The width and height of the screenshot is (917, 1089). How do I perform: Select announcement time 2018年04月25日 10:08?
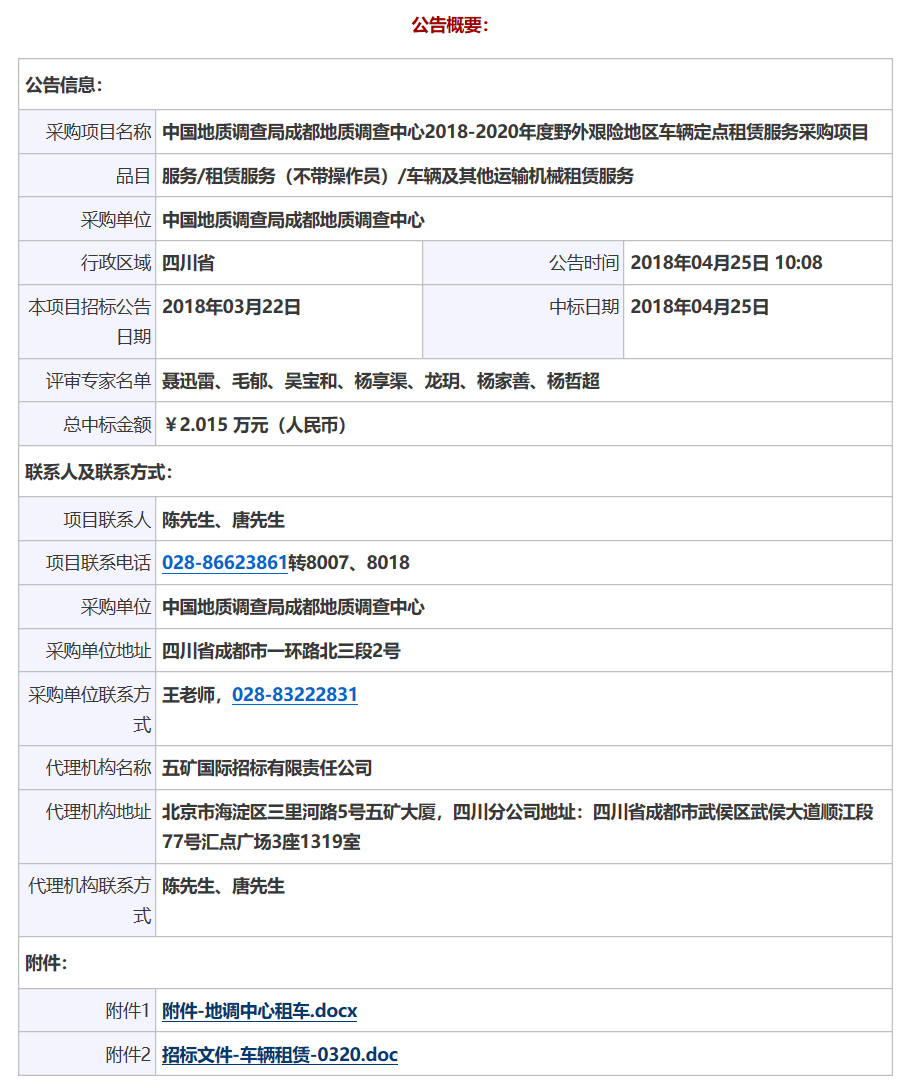point(726,263)
